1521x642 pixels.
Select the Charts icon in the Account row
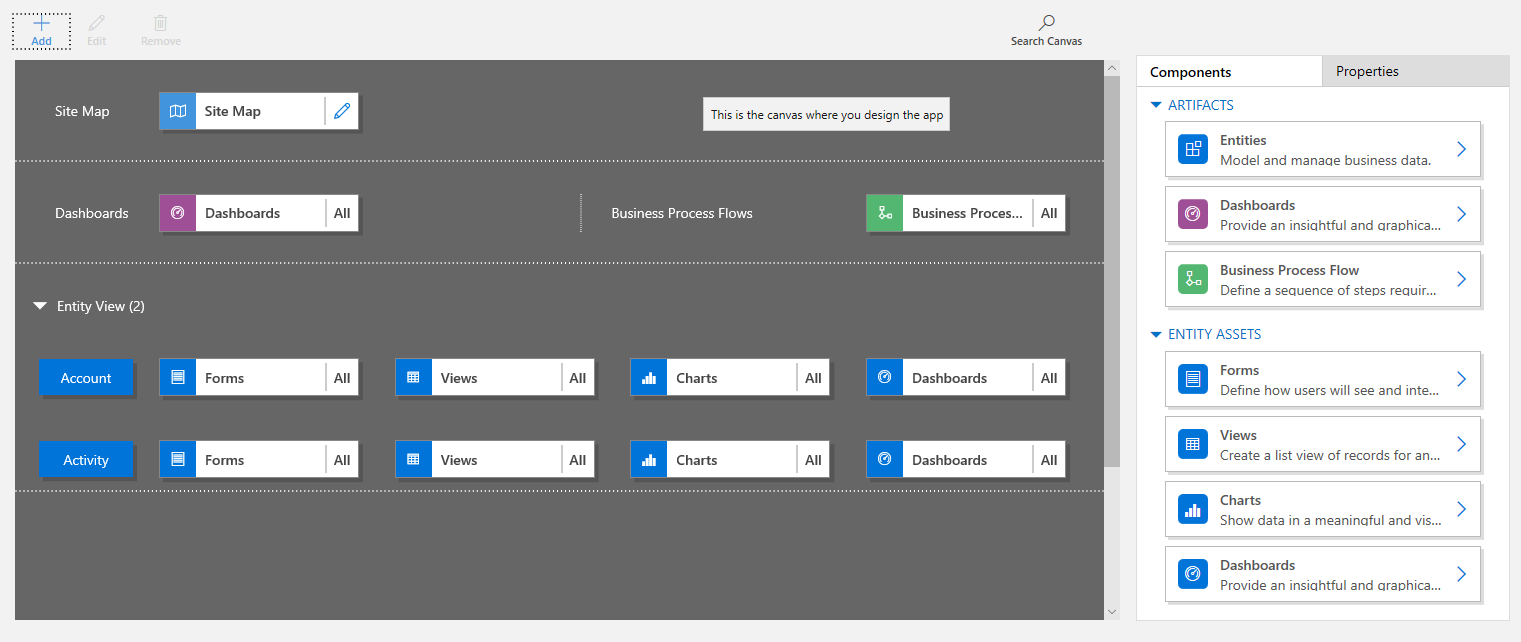tap(648, 377)
